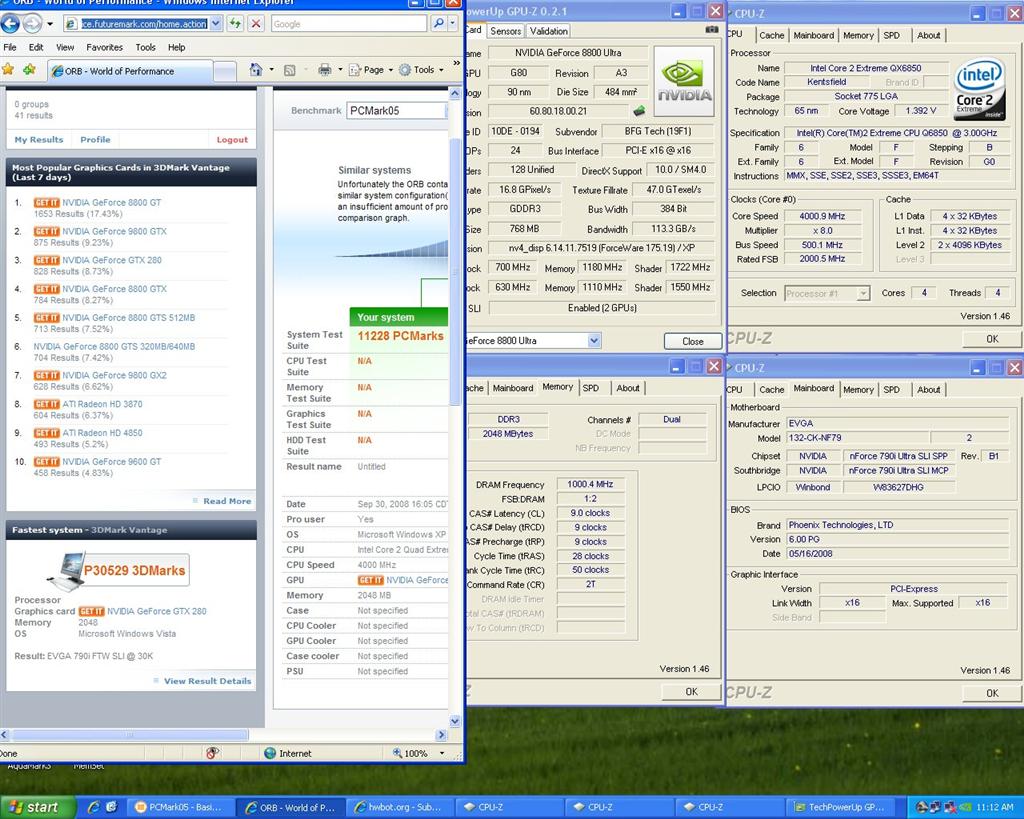This screenshot has height=819, width=1024.
Task: Expand IE toolbar overflow chevron
Action: (456, 63)
